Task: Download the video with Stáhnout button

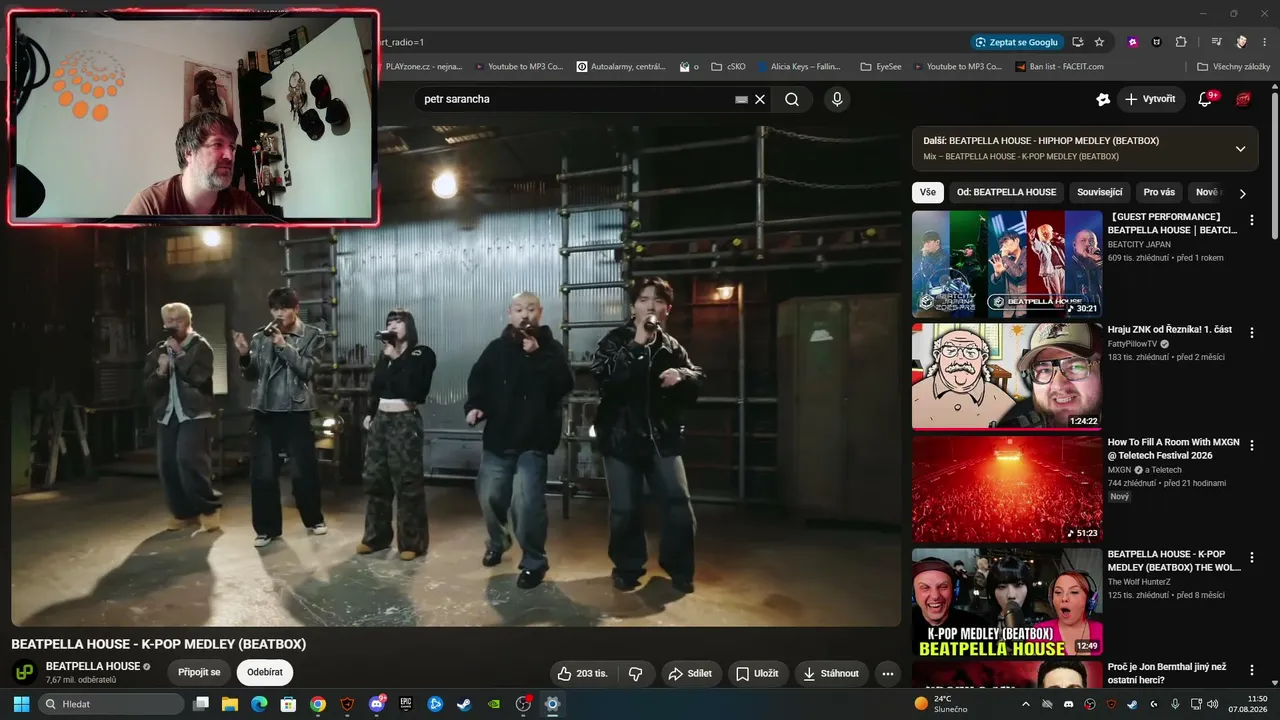Action: tap(832, 673)
